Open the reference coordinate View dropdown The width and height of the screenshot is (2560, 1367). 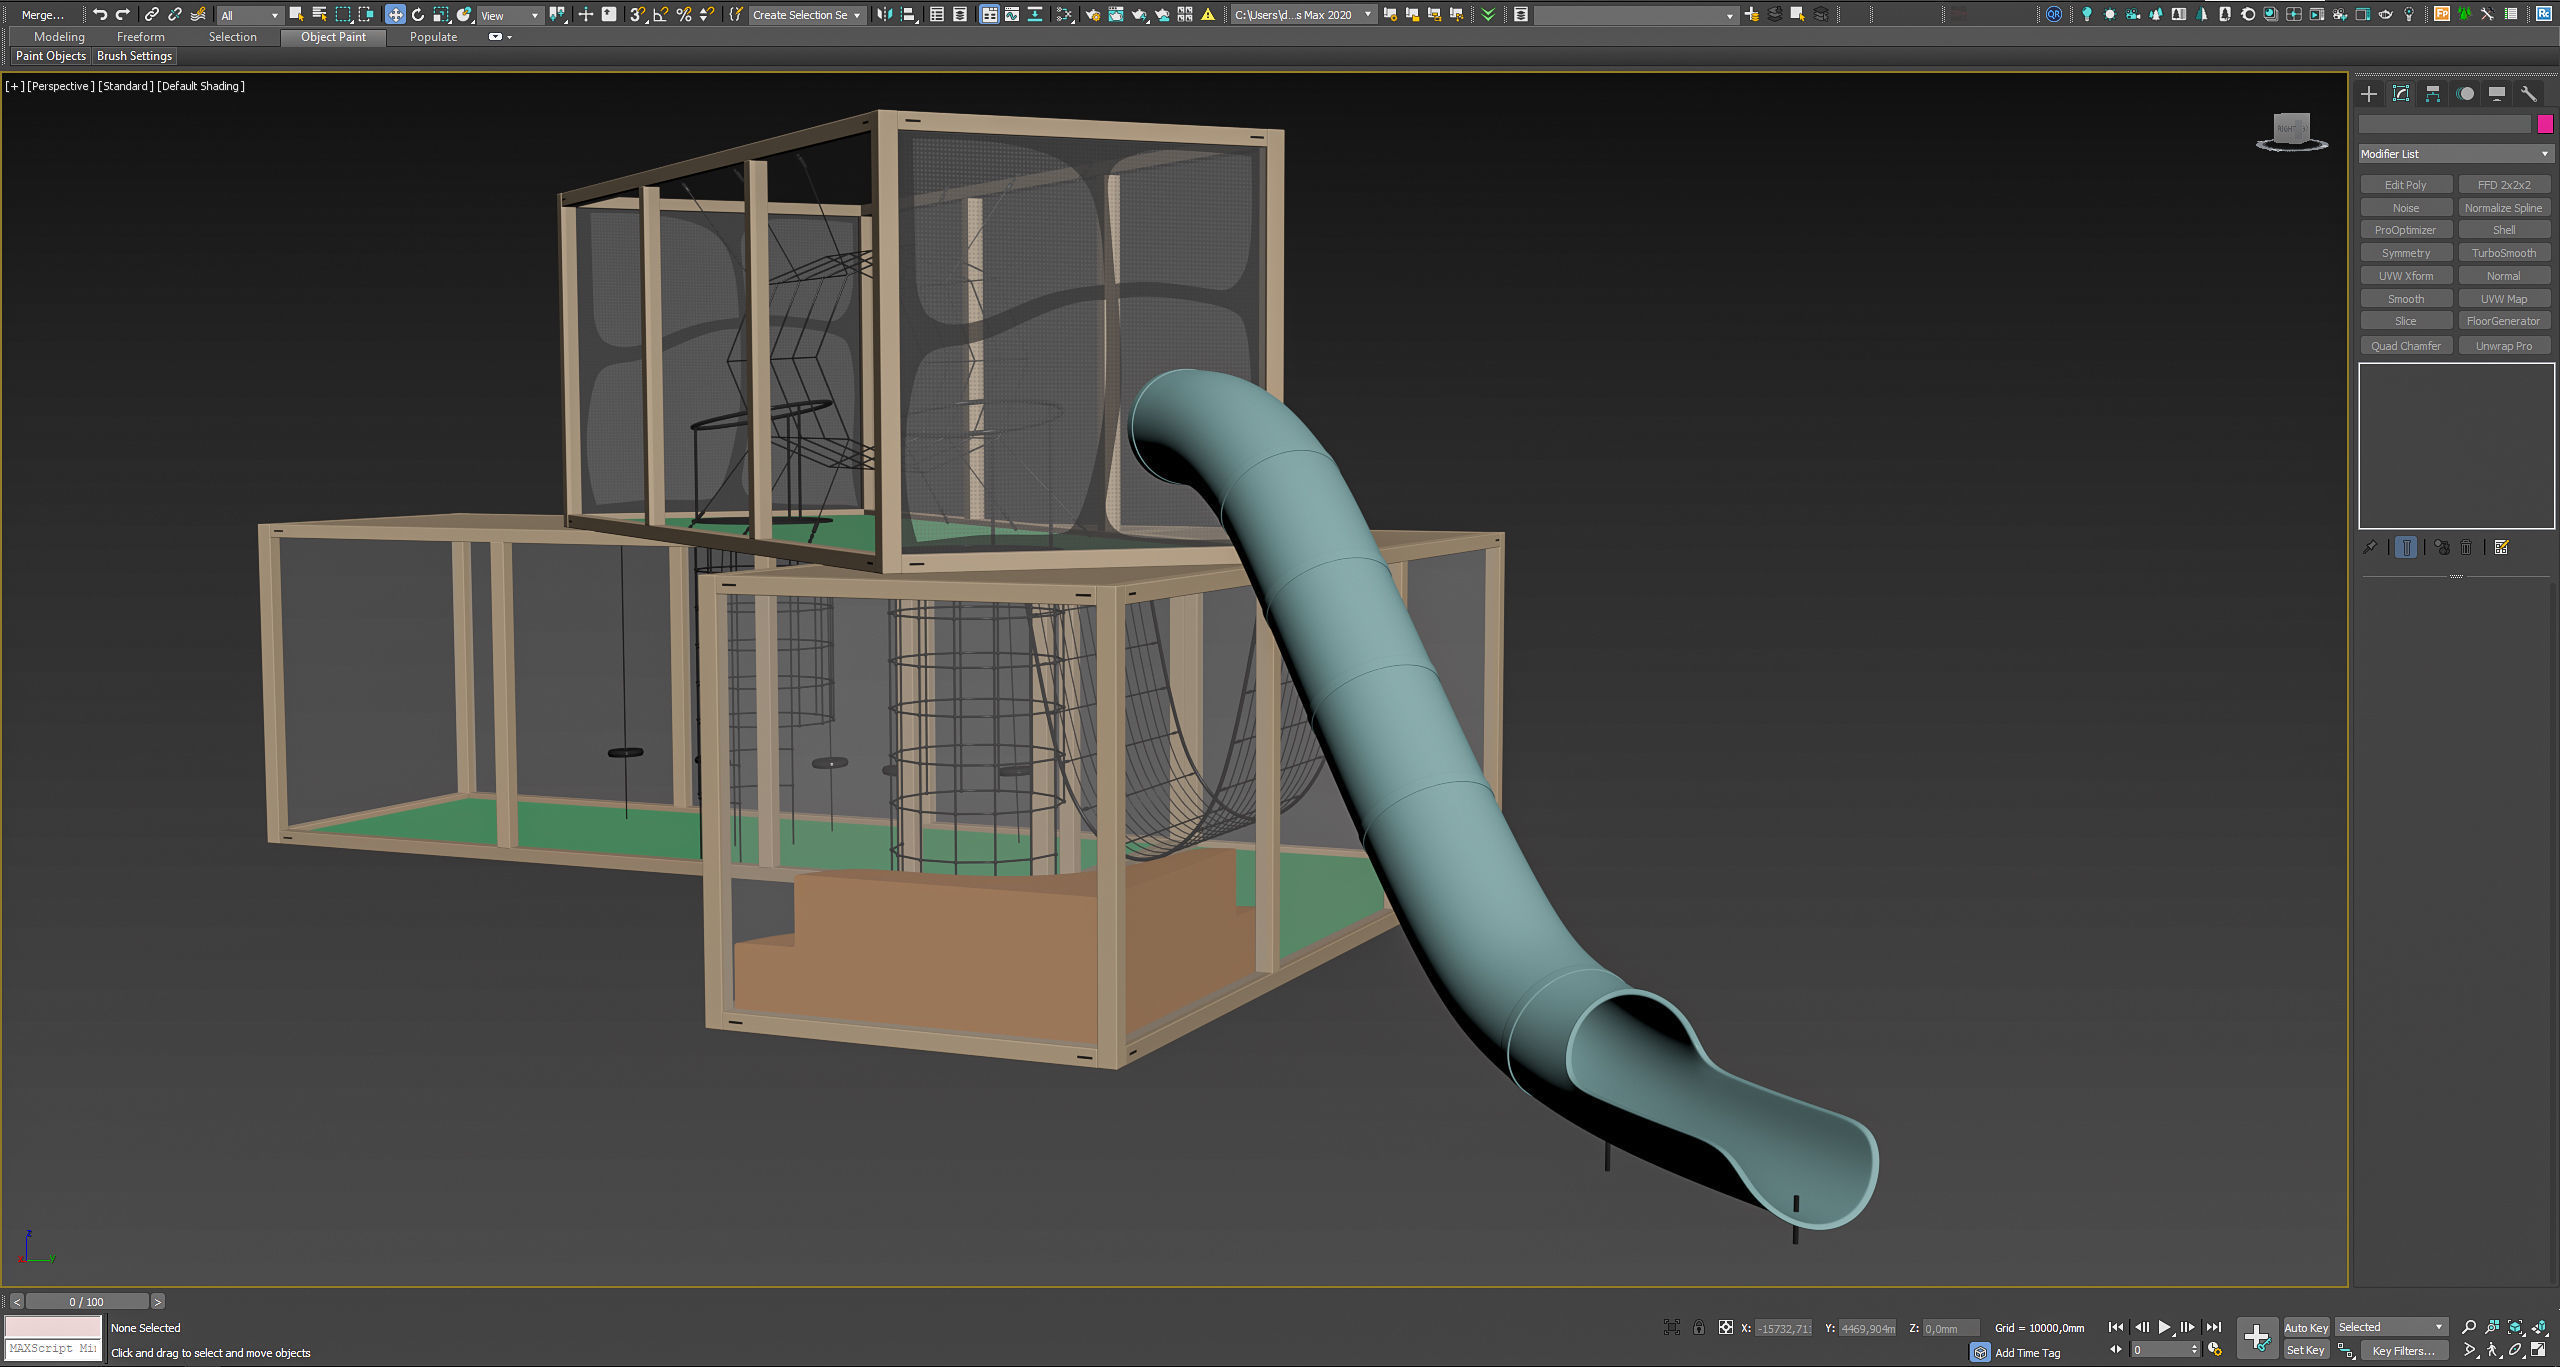[509, 15]
